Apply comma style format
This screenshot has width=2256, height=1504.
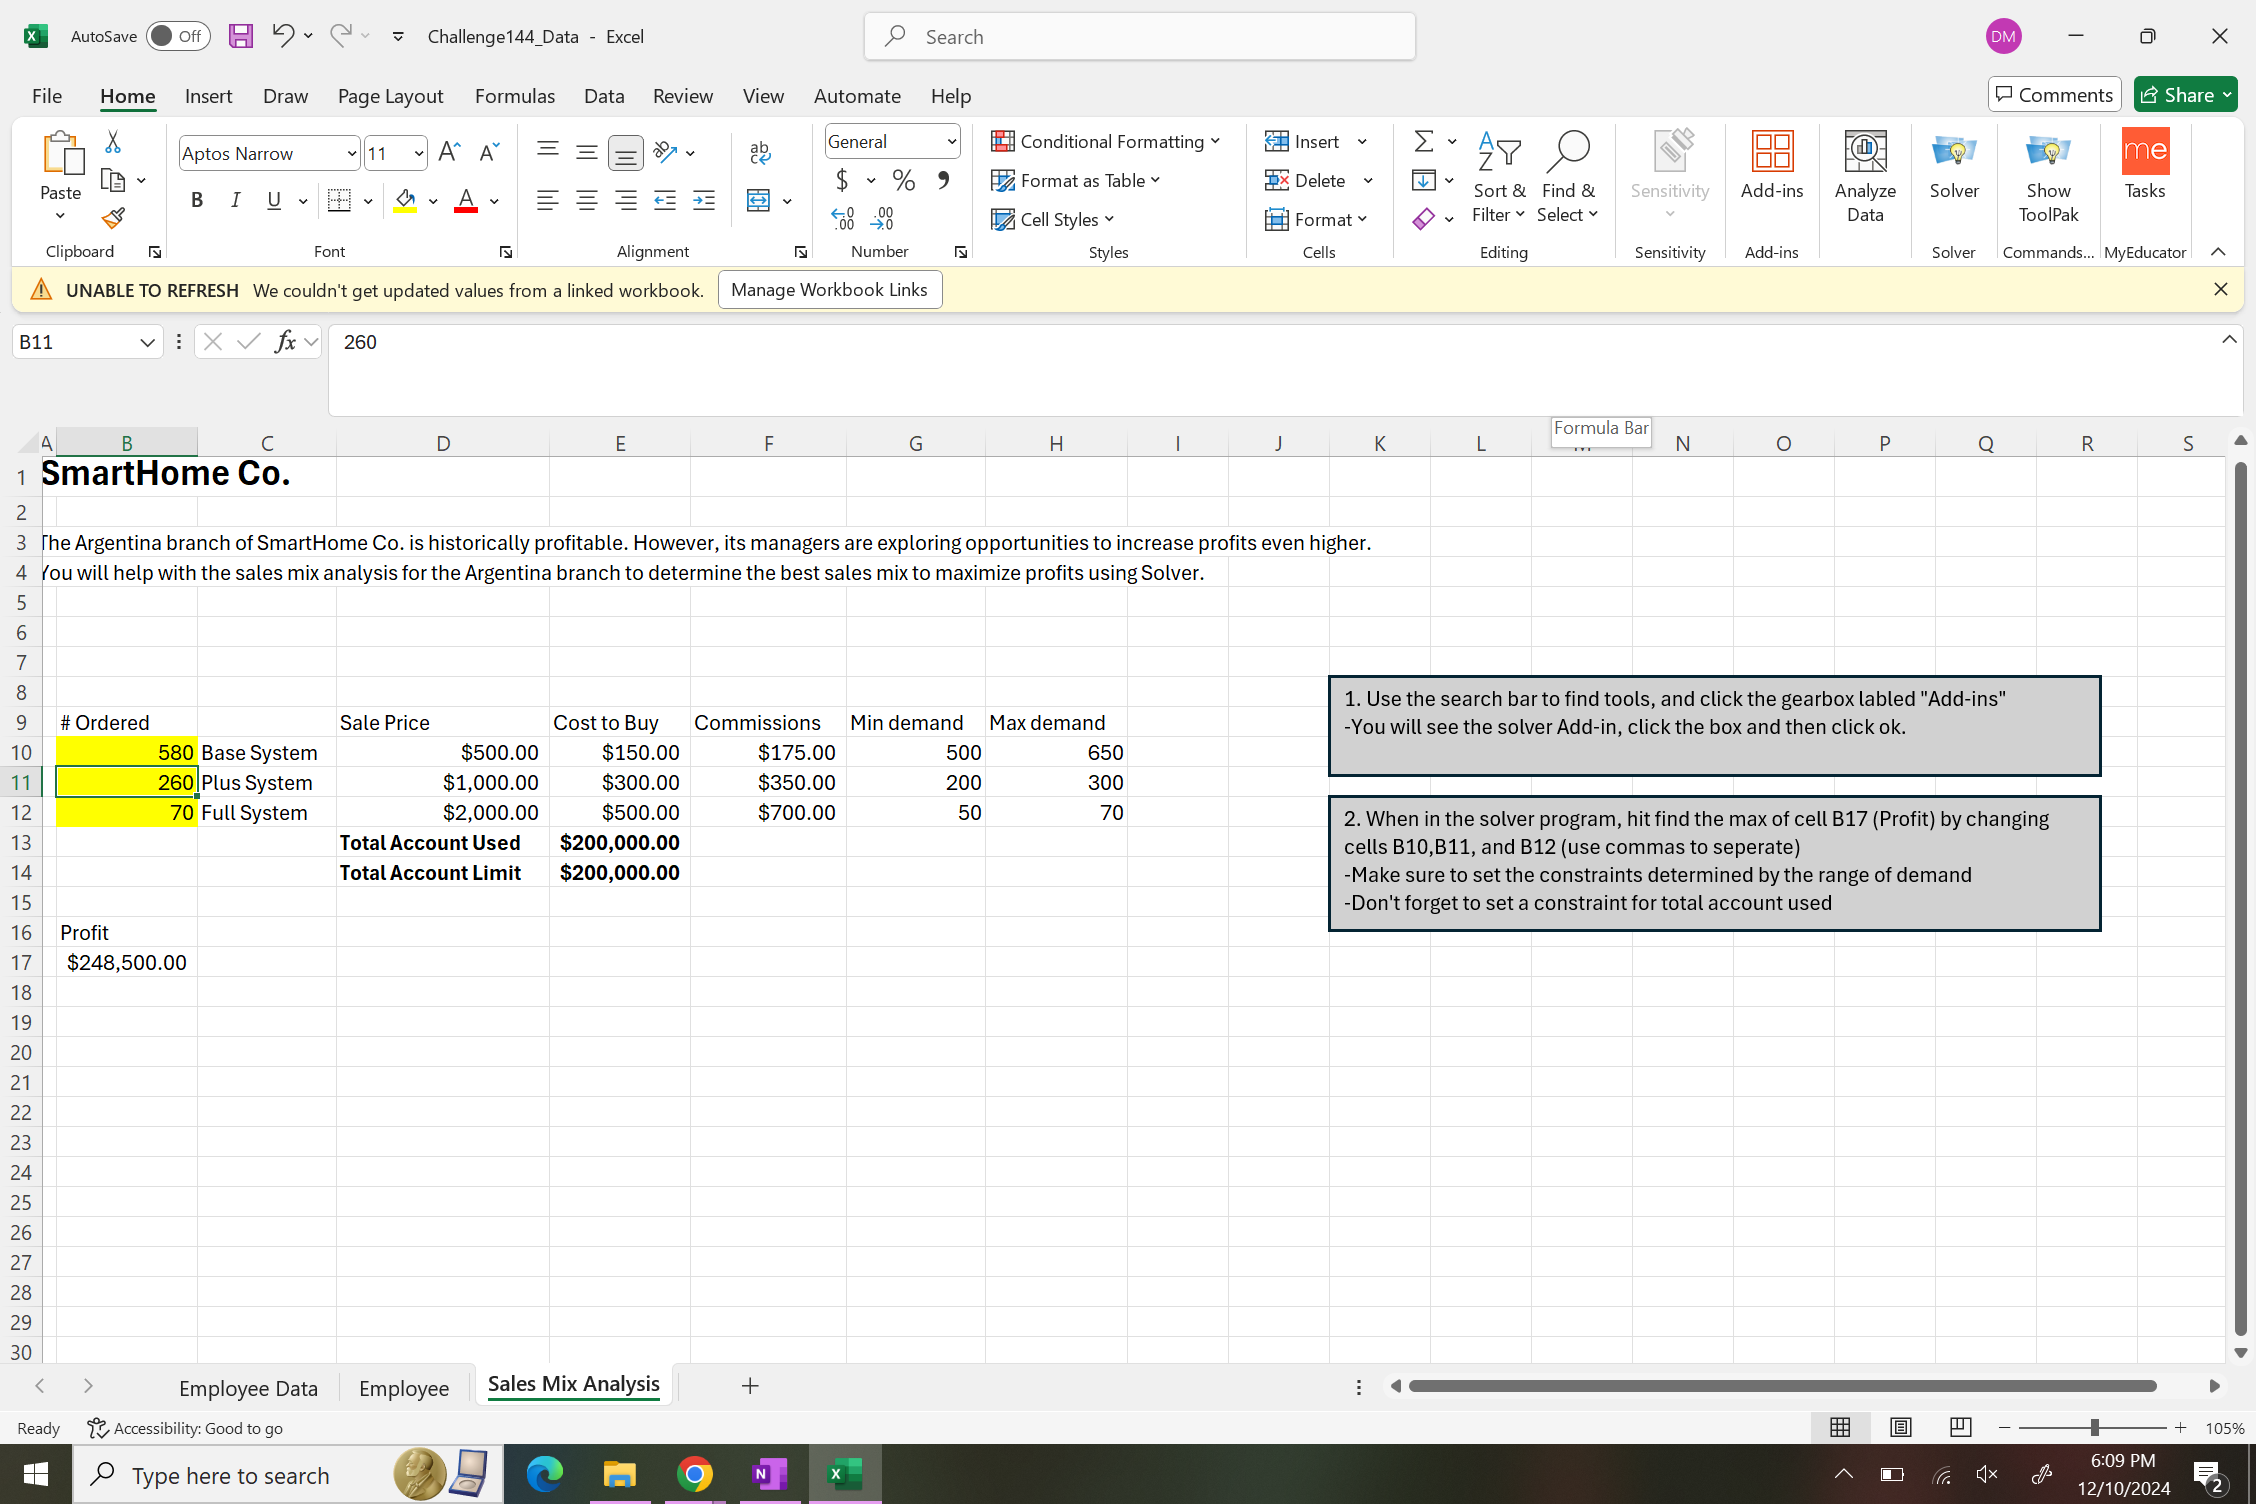[943, 180]
